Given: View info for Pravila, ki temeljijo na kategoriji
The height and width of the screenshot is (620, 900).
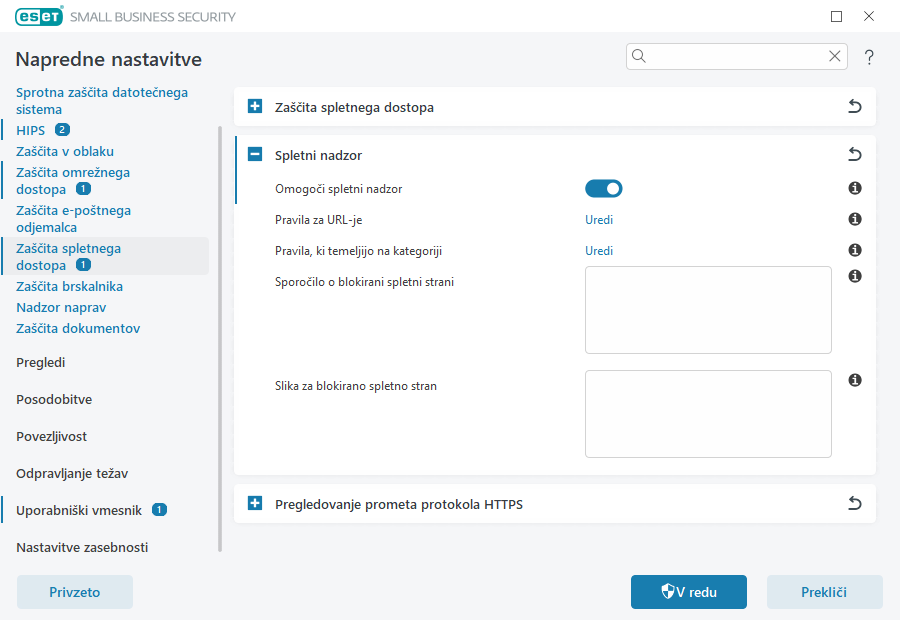Looking at the screenshot, I should coord(855,250).
